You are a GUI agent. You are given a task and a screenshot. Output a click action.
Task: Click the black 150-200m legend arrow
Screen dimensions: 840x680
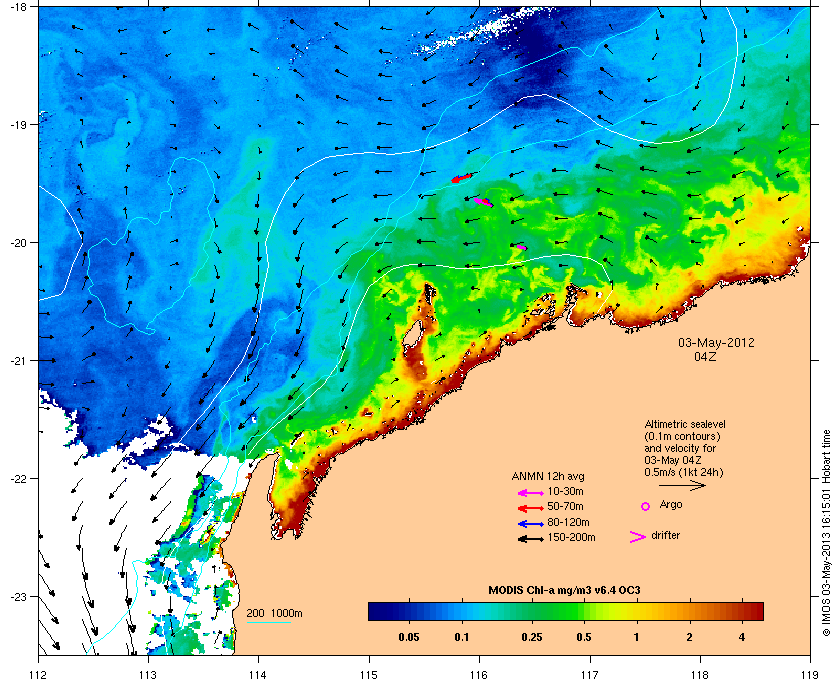click(x=531, y=539)
